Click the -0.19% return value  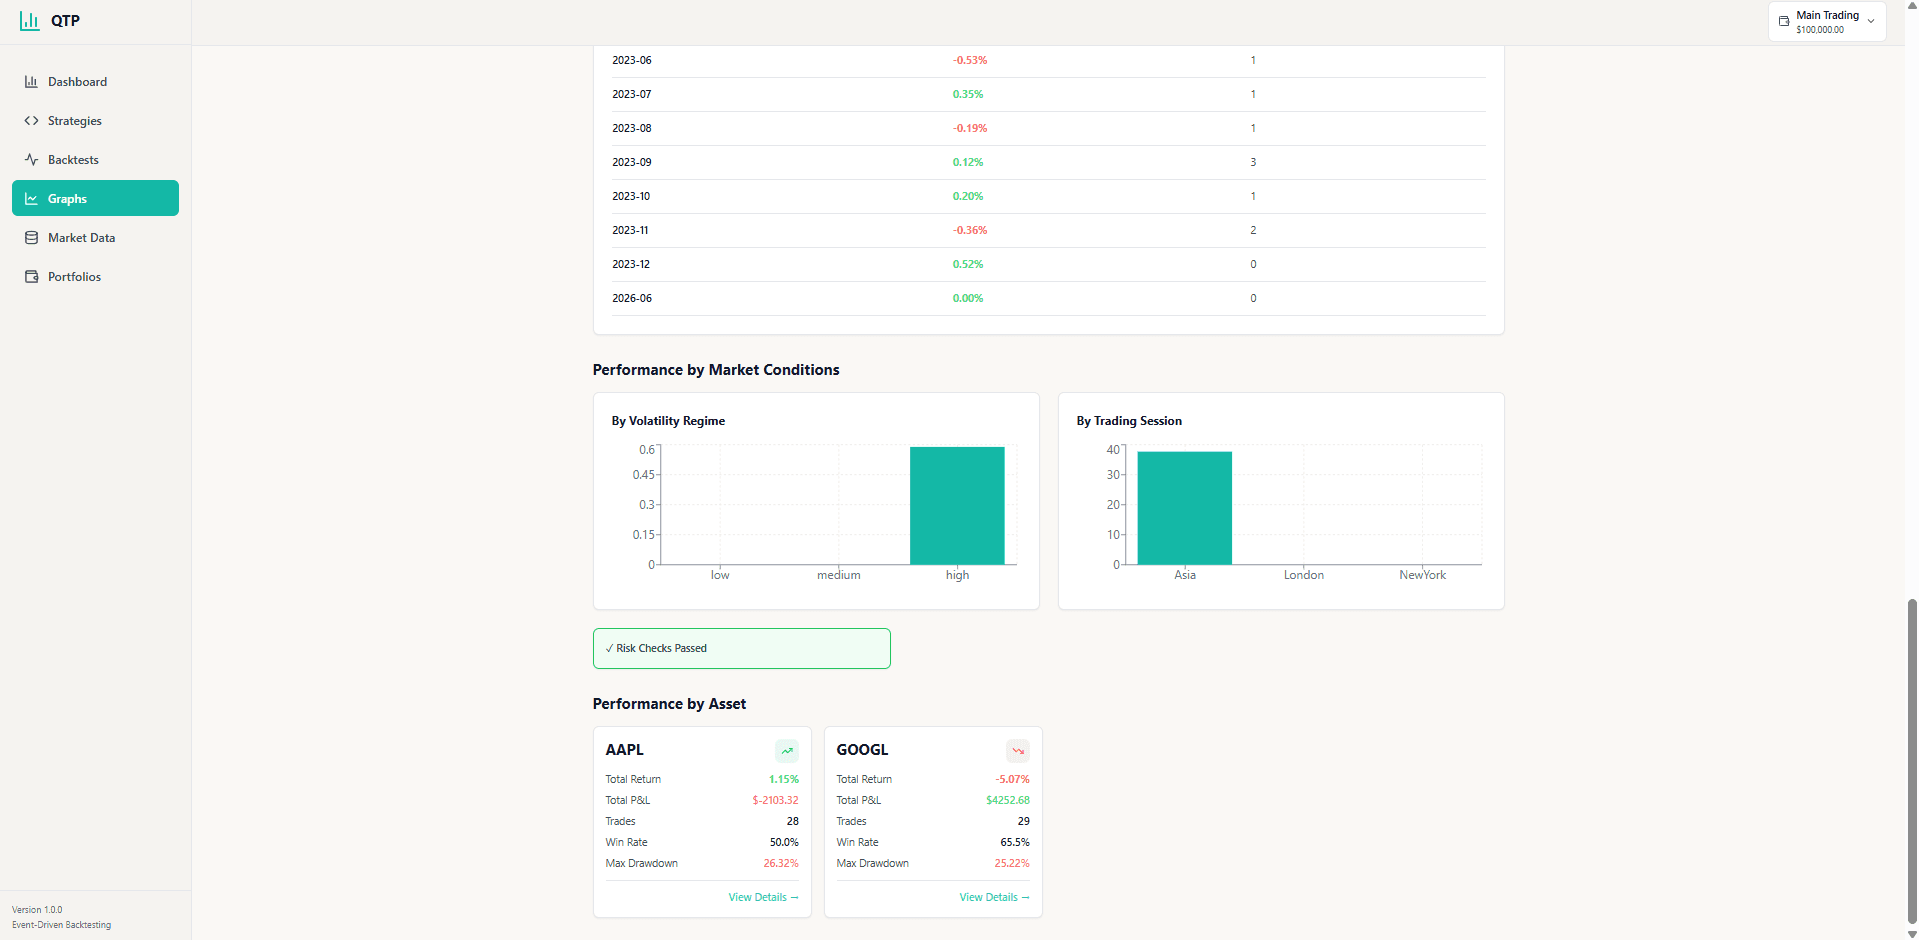[970, 128]
